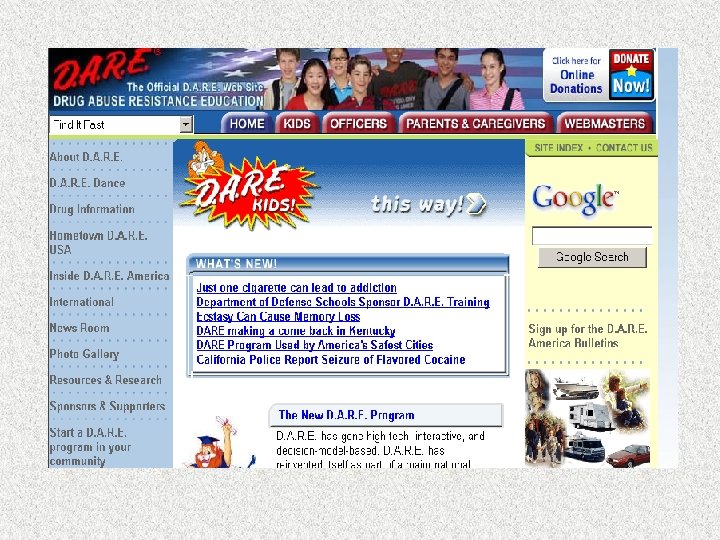Open Drug Information sidebar link
Image resolution: width=720 pixels, height=540 pixels.
pos(92,209)
